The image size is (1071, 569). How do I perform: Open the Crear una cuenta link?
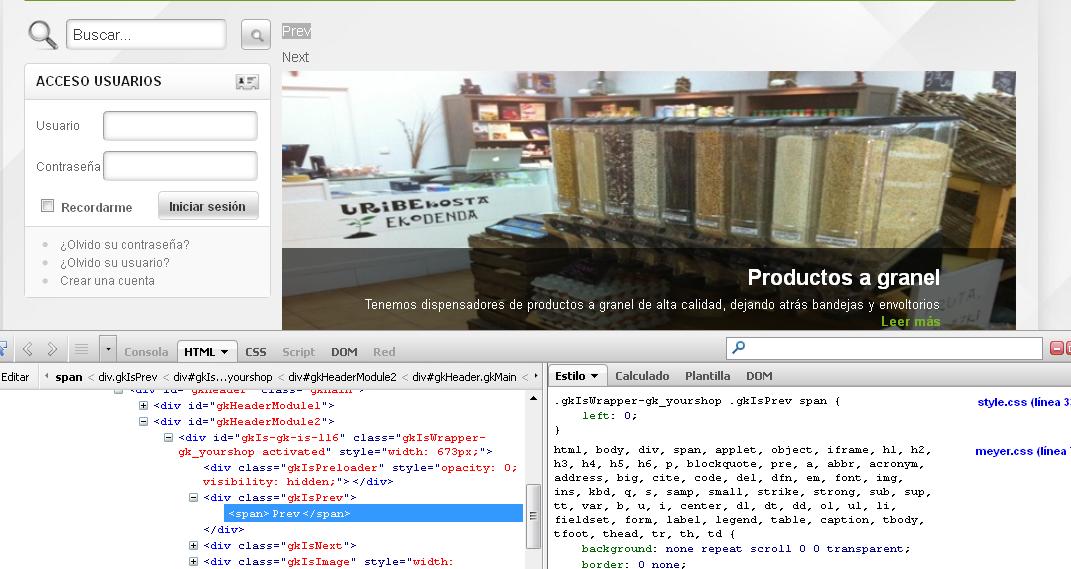click(107, 281)
